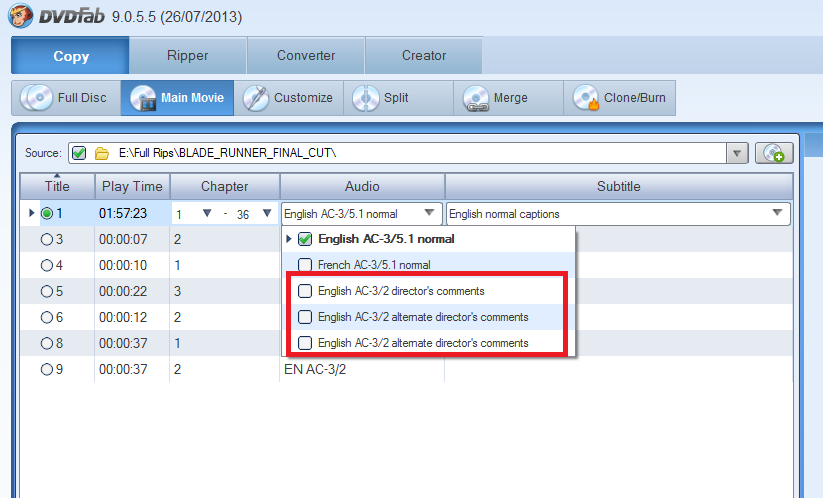Screen dimensions: 823x498
Task: Toggle the source path checkbox
Action: [79, 153]
